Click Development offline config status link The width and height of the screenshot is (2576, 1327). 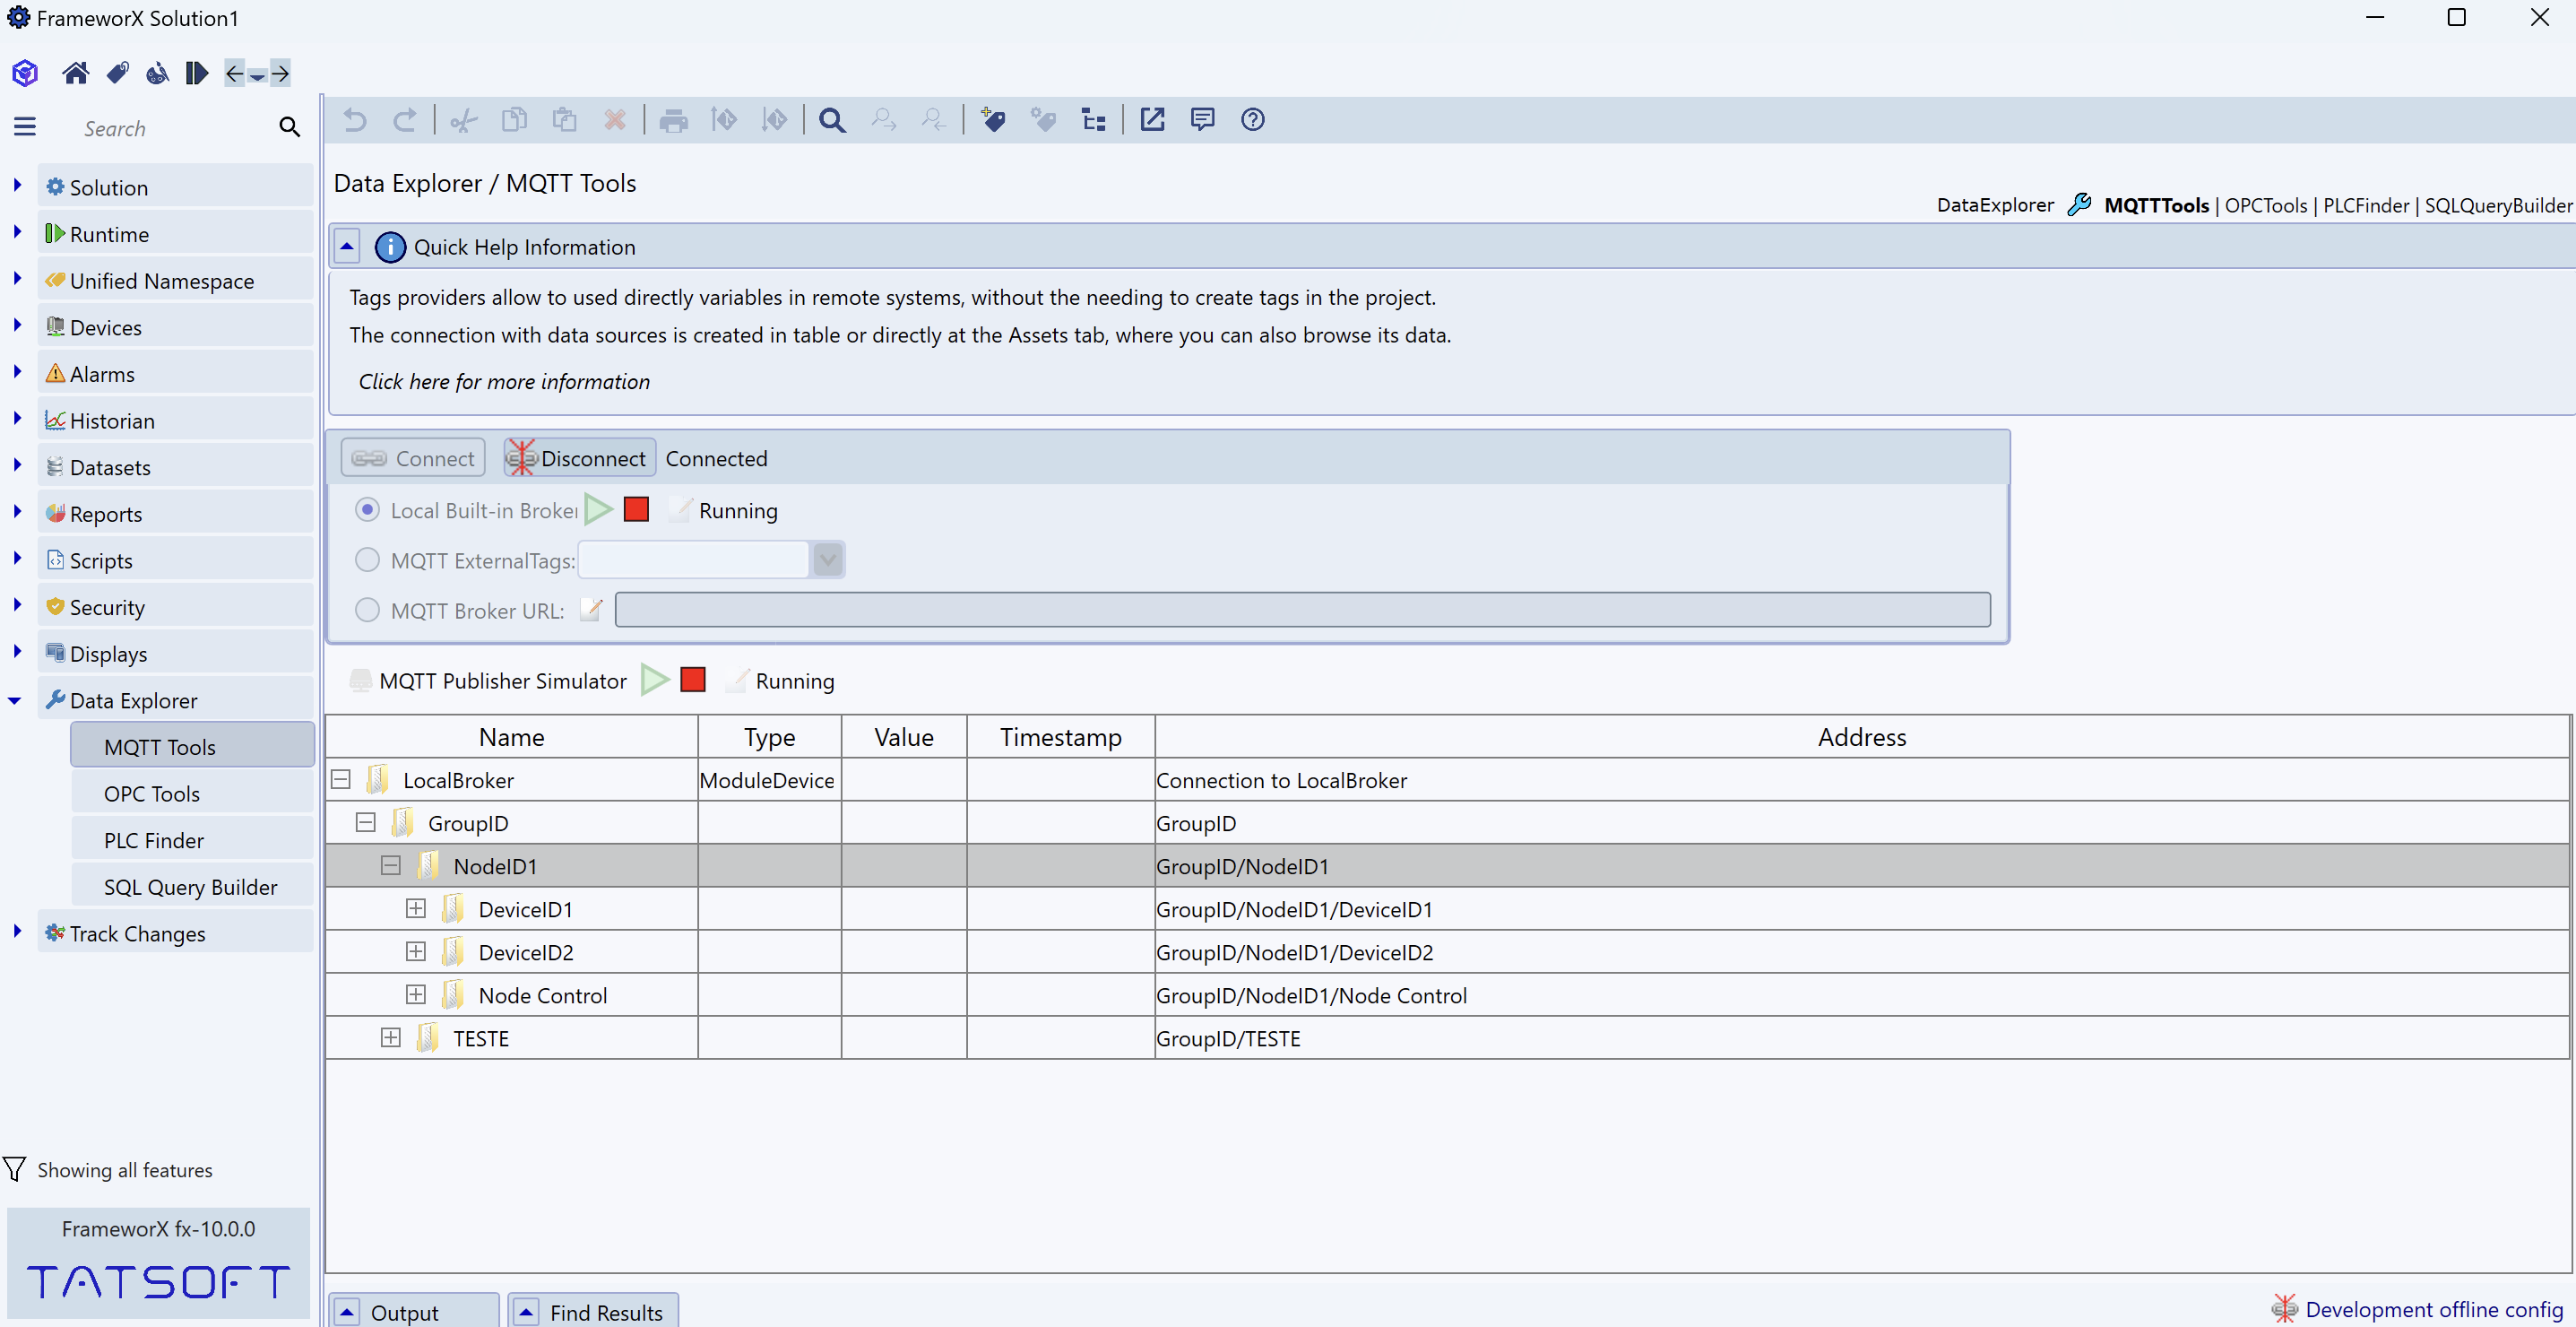(2434, 1309)
